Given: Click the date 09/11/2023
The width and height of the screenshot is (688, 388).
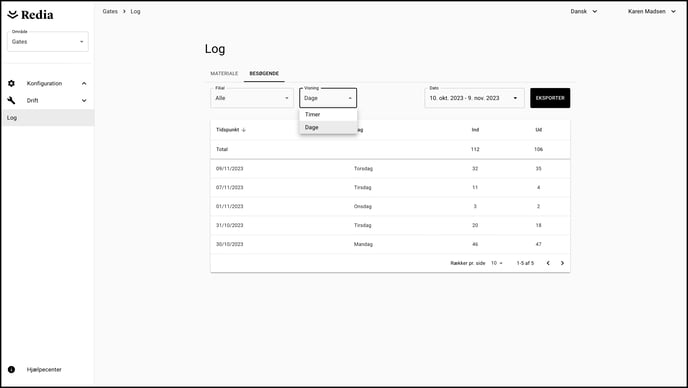Looking at the screenshot, I should [x=229, y=169].
